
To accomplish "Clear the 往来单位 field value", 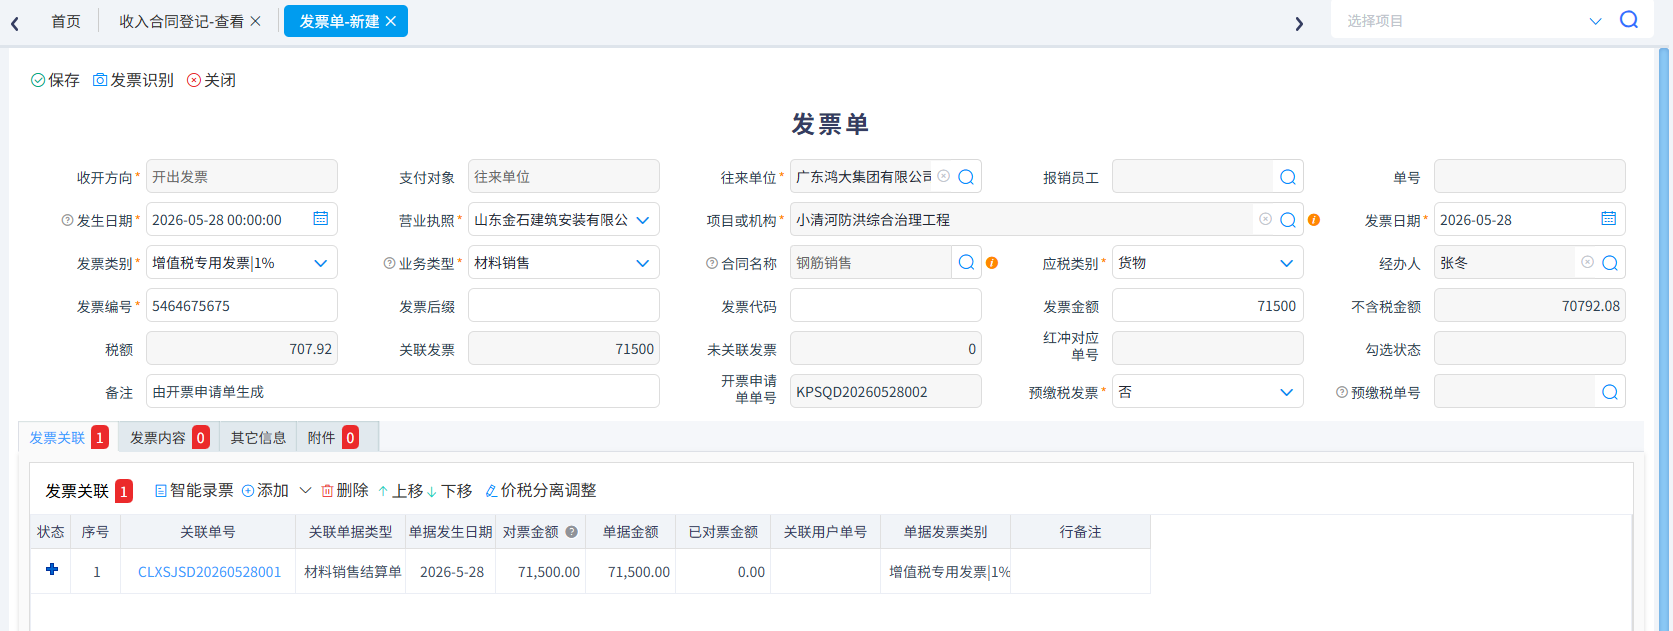I will 944,176.
